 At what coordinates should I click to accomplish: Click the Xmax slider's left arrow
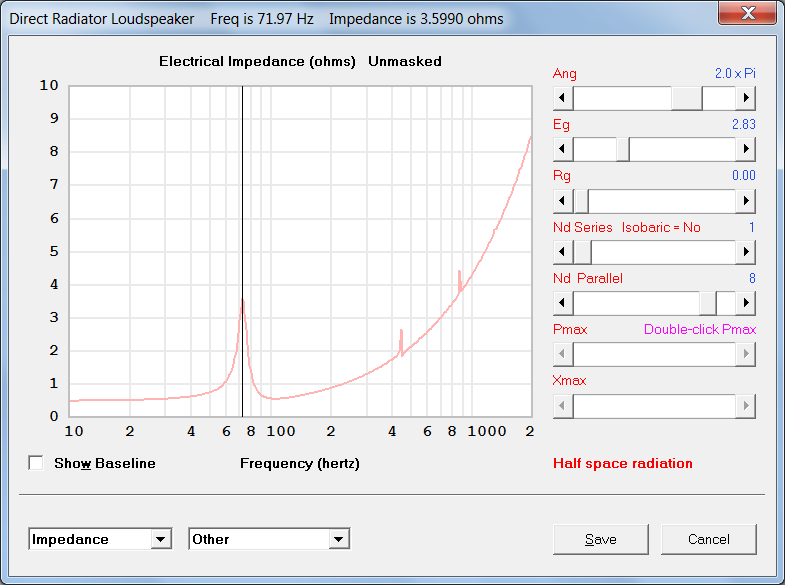(563, 405)
